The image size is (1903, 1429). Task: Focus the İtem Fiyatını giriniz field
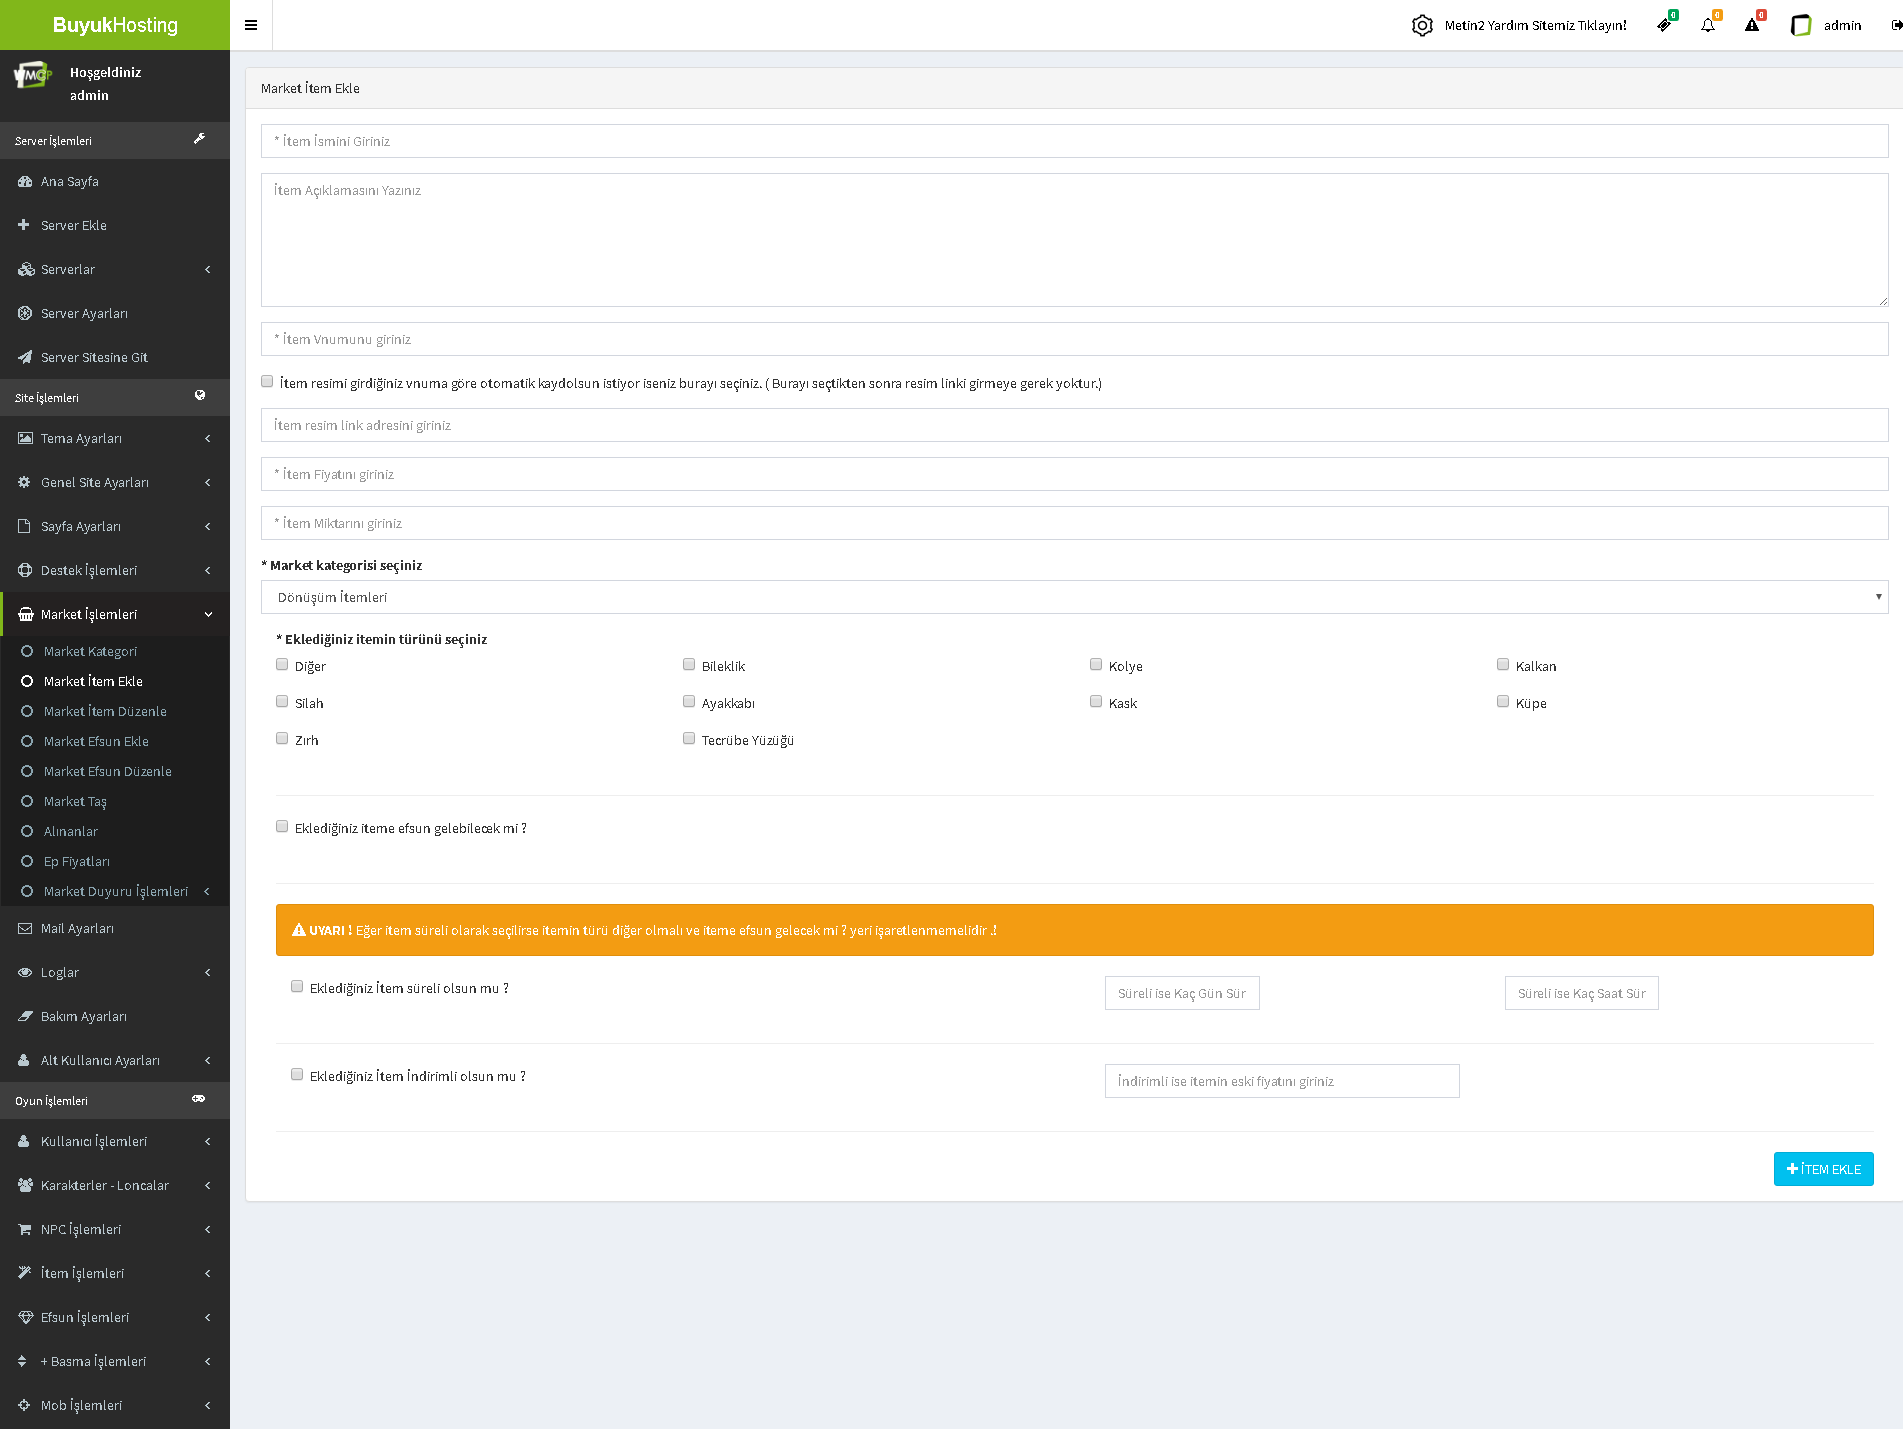(1074, 474)
